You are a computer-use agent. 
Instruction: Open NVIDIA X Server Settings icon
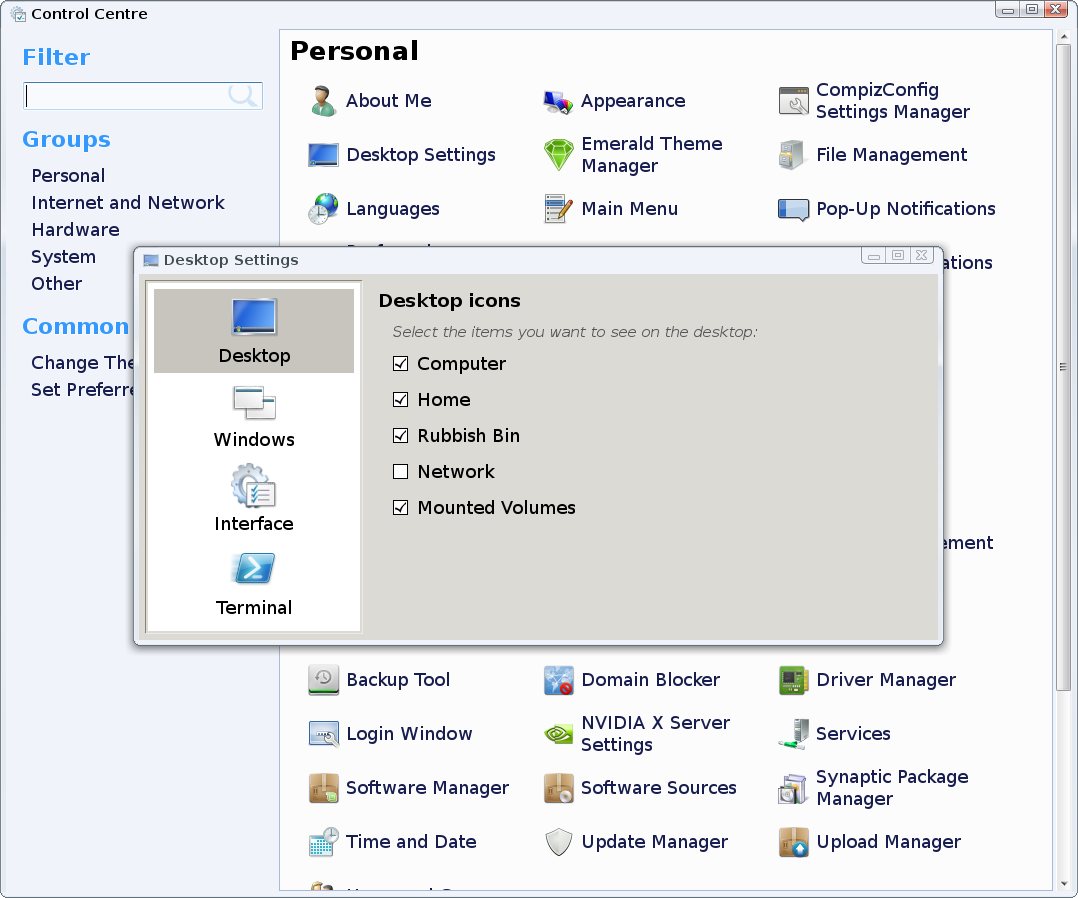[x=558, y=734]
